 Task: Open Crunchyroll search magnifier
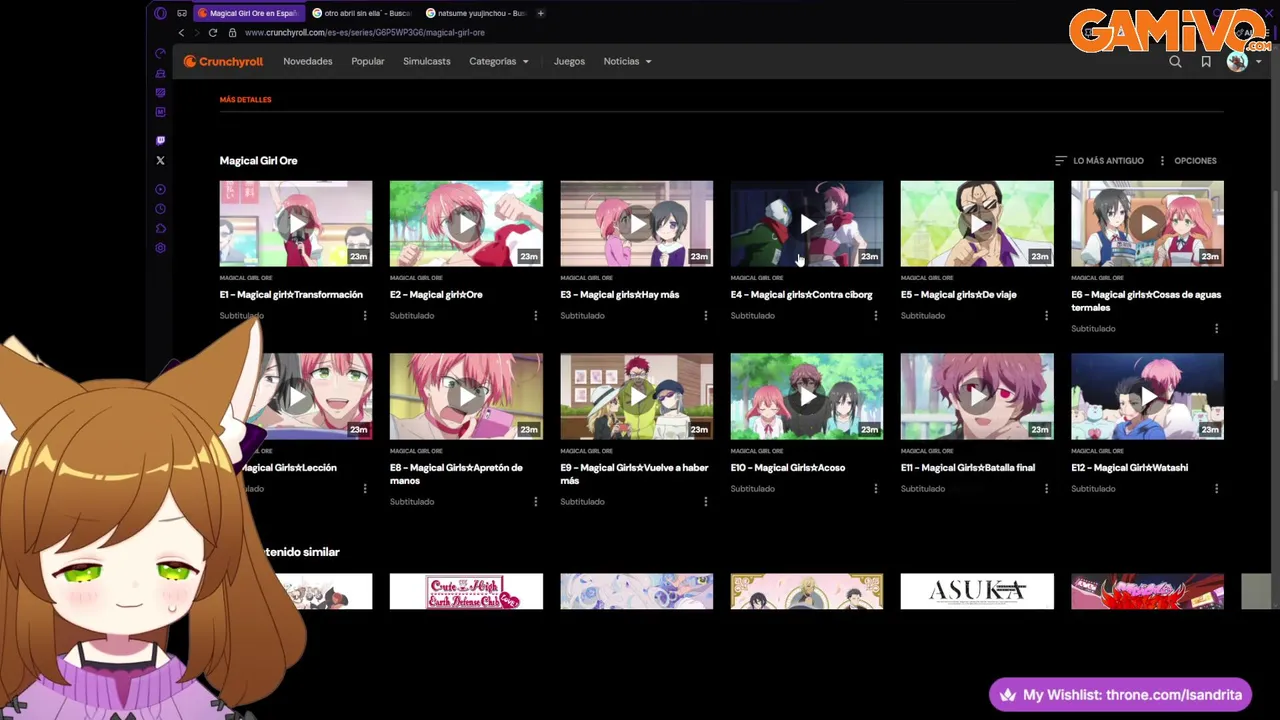point(1175,62)
